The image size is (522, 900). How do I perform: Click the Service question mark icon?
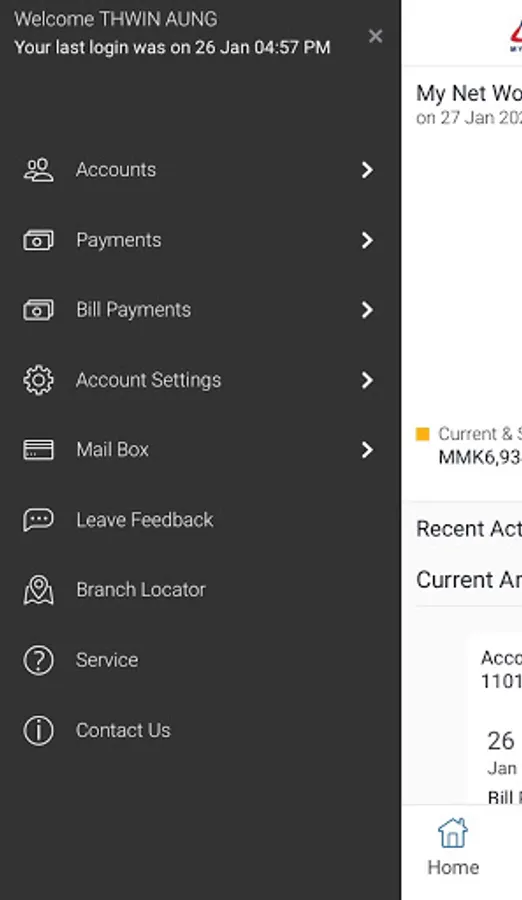coord(38,660)
